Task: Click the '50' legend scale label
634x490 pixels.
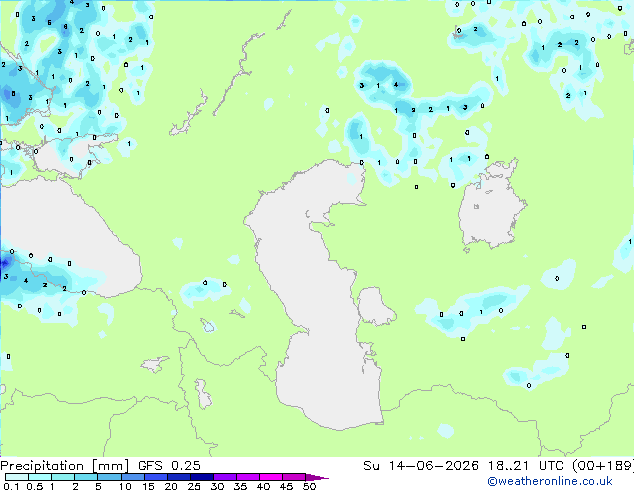Action: [310, 486]
